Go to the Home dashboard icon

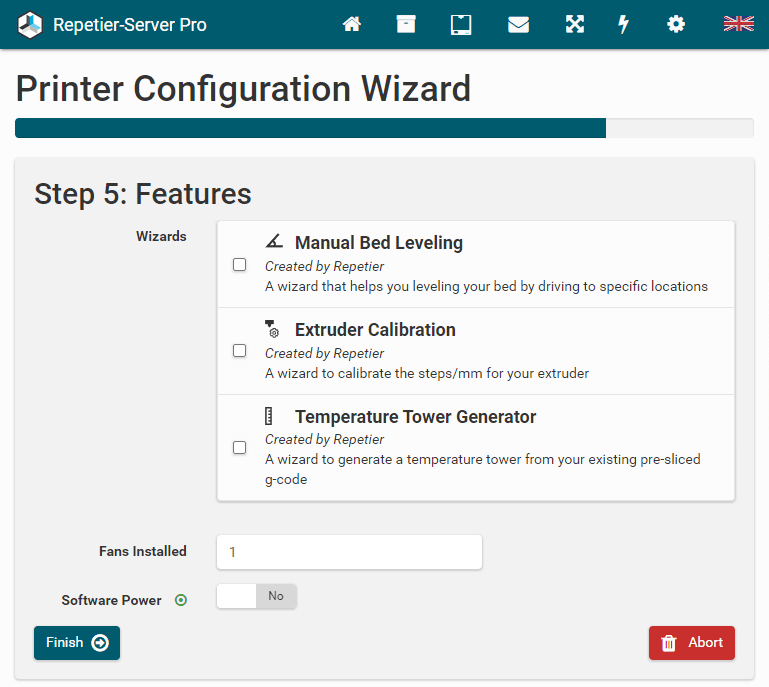(x=351, y=24)
